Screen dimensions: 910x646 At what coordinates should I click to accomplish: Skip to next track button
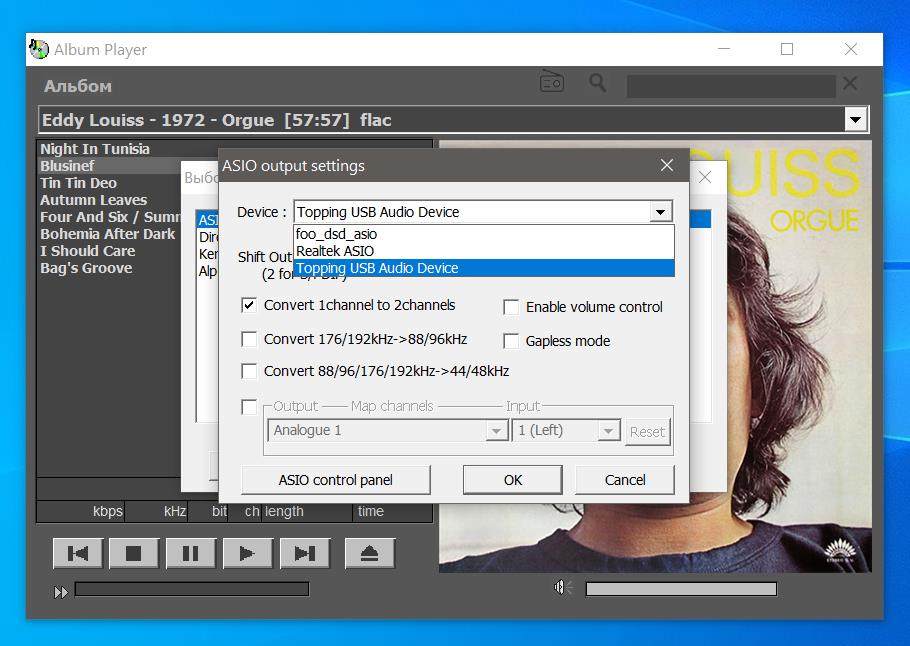305,553
